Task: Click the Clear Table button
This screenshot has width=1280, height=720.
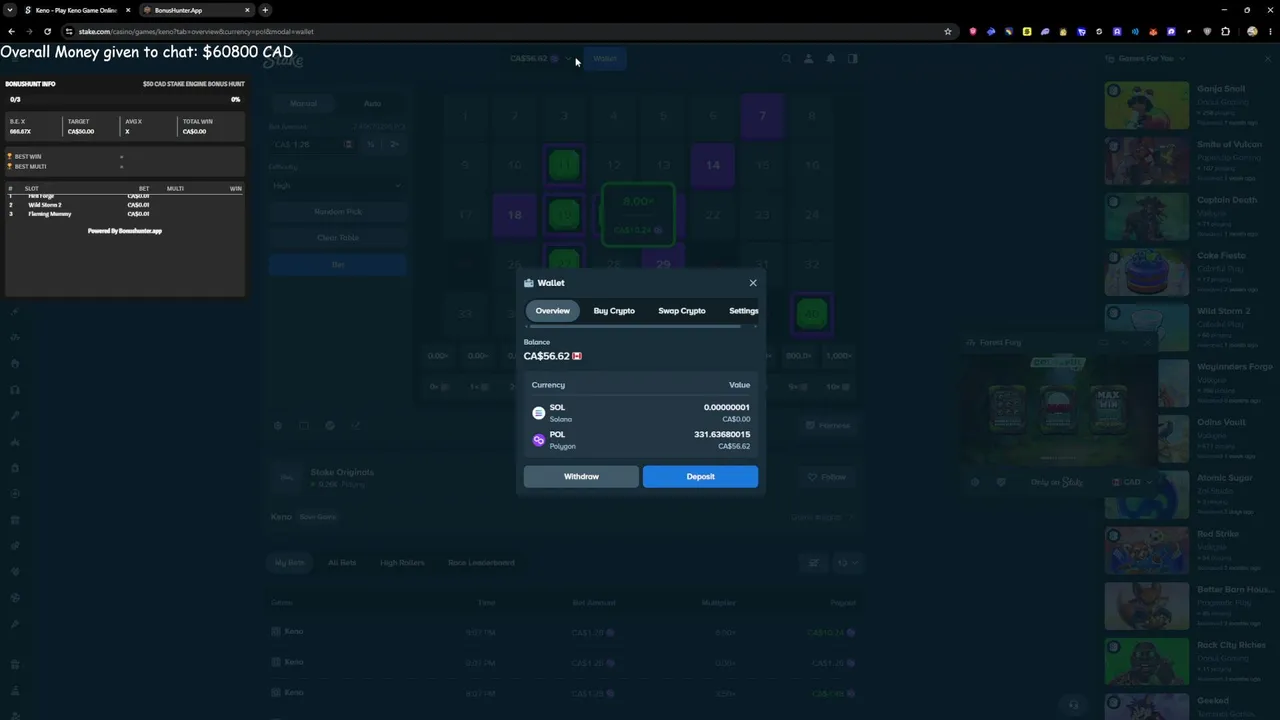Action: pos(338,238)
